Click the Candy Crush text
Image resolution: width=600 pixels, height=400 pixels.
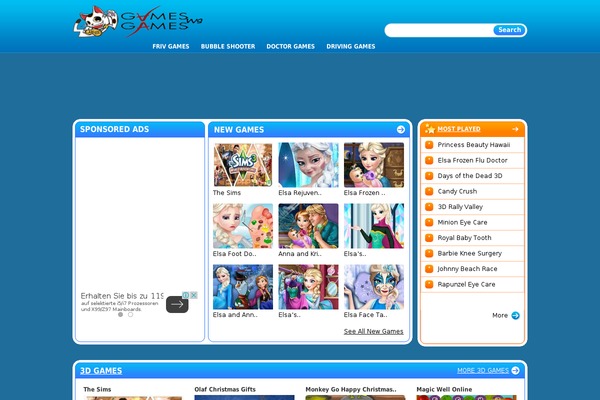(457, 191)
